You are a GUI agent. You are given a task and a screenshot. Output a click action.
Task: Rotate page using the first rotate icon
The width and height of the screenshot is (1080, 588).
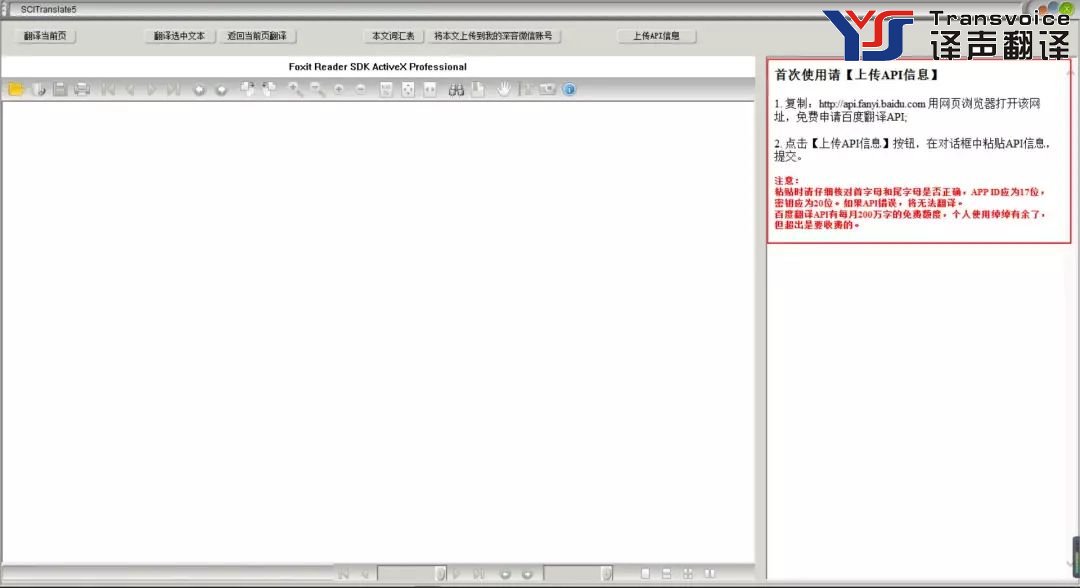(247, 89)
